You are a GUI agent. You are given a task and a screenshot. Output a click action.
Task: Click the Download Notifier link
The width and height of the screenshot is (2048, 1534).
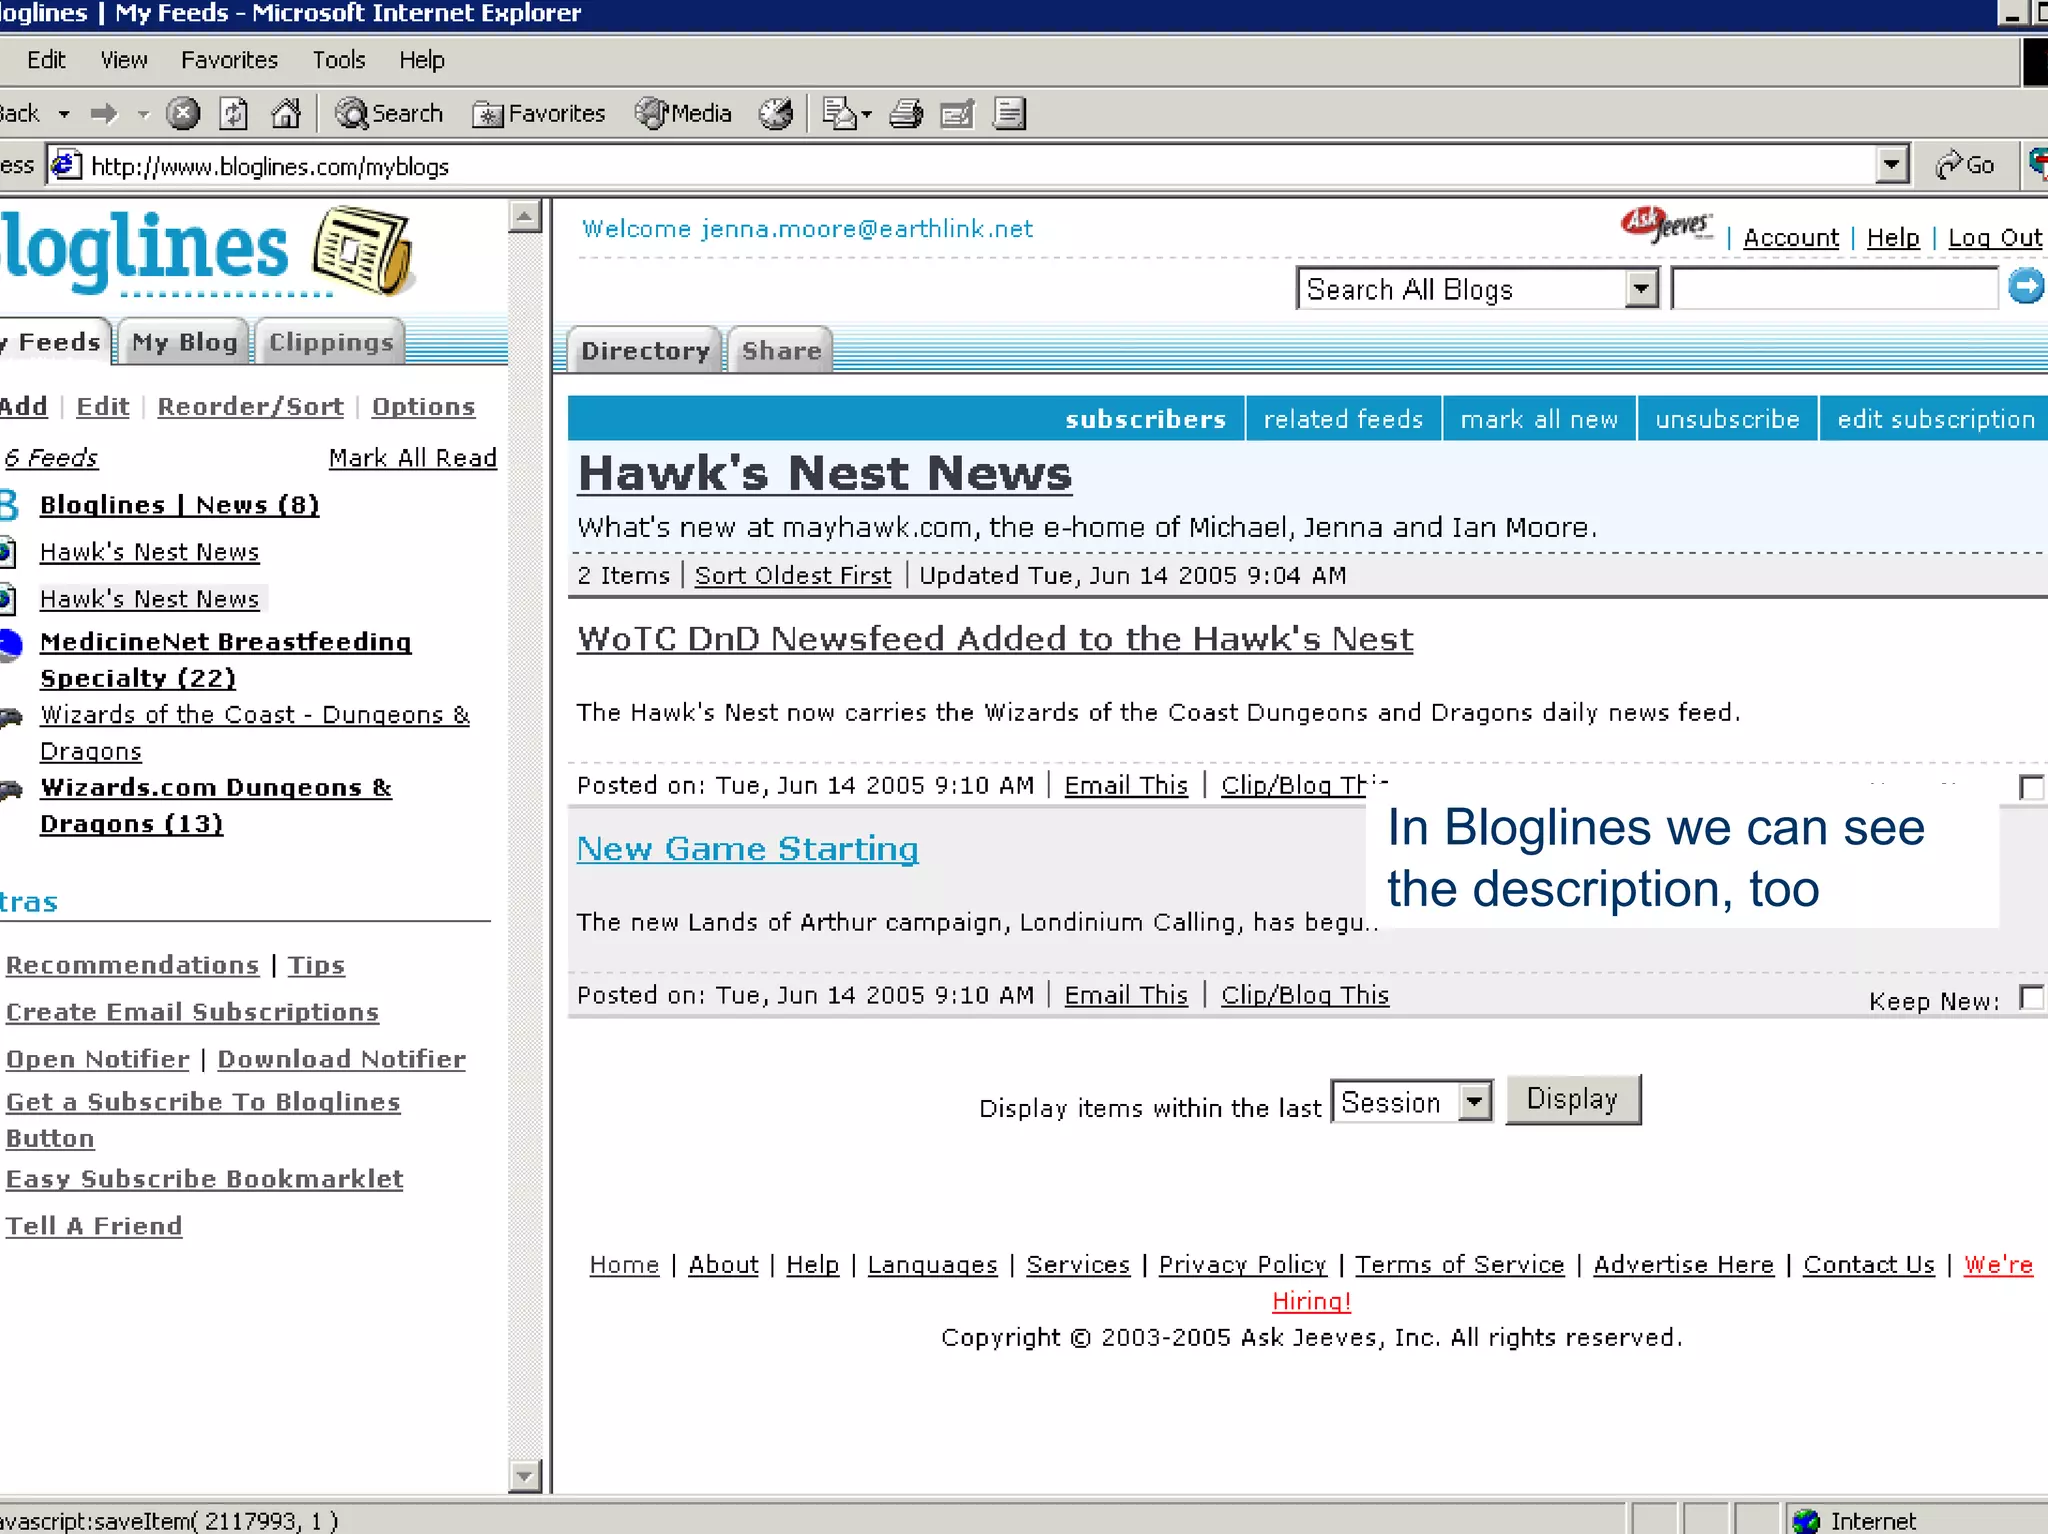(341, 1059)
